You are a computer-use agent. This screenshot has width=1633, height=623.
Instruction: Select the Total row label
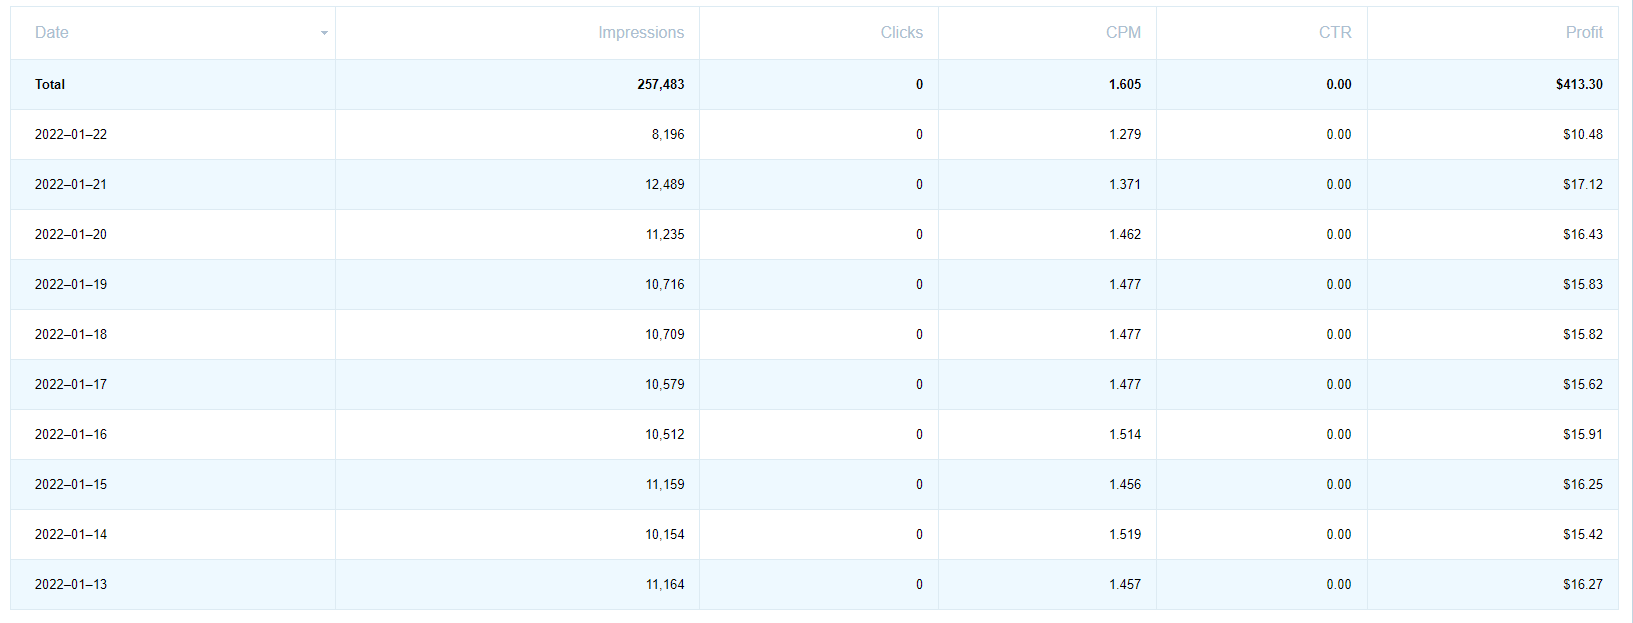(50, 85)
